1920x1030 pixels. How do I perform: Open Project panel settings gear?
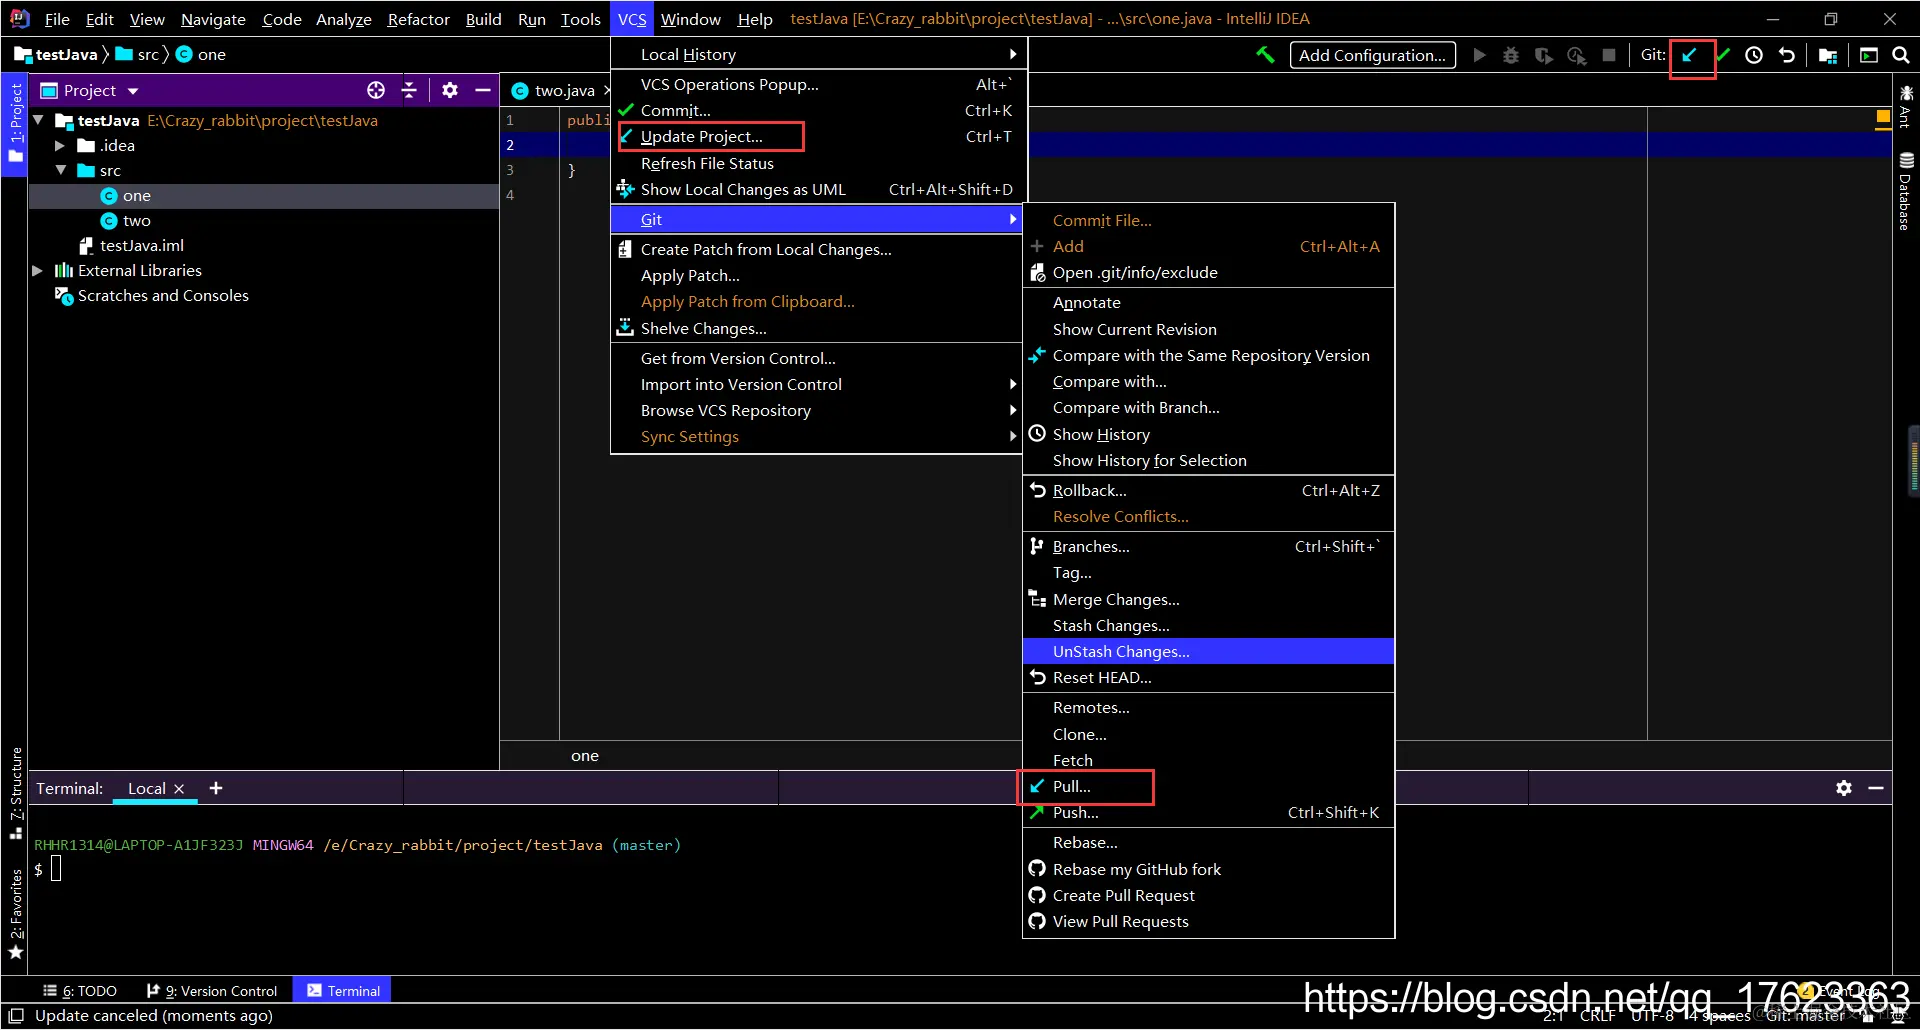(x=450, y=90)
